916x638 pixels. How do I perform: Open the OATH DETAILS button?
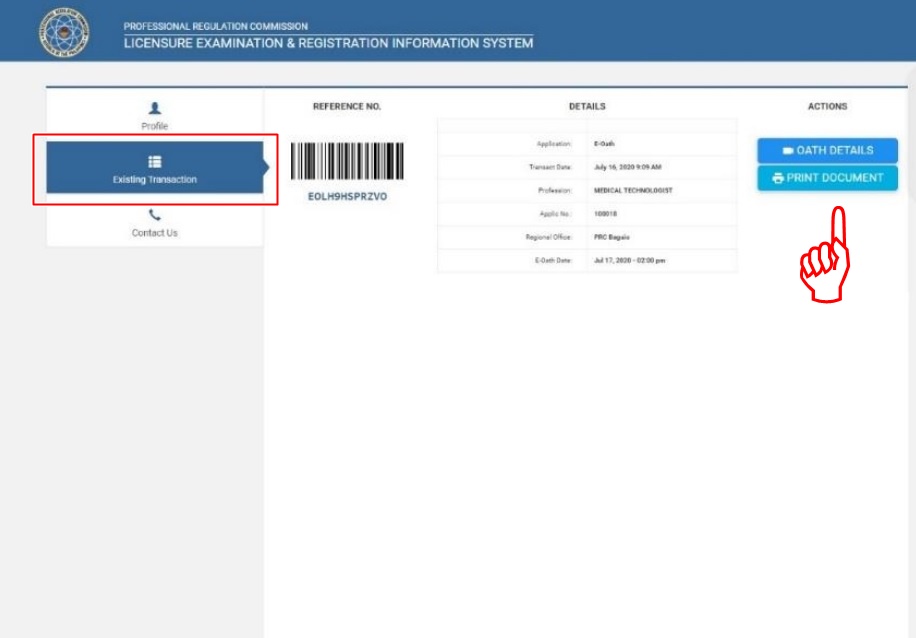pyautogui.click(x=827, y=150)
